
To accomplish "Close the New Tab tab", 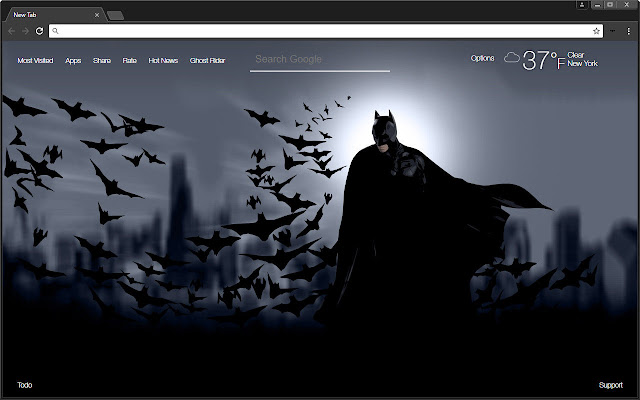I will [97, 15].
